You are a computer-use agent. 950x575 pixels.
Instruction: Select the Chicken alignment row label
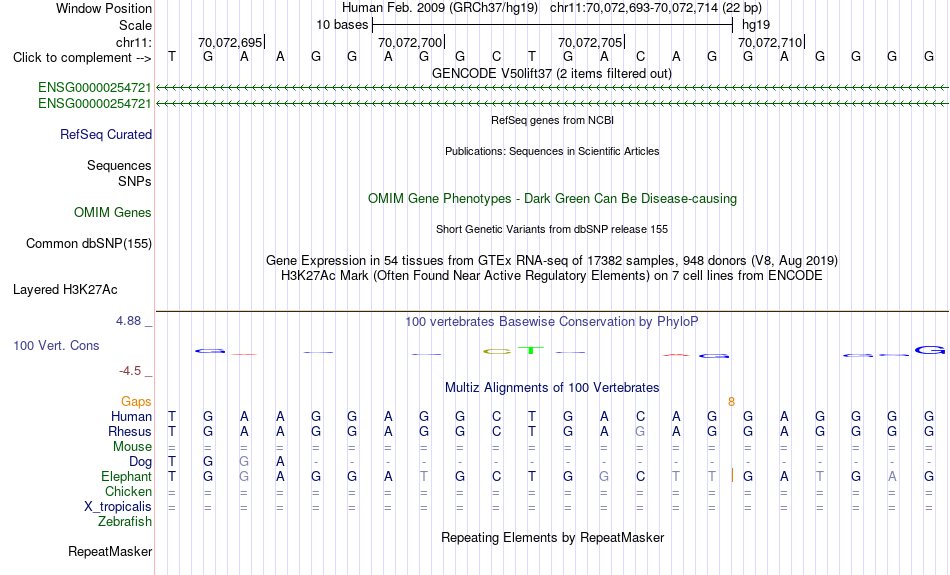pos(128,491)
